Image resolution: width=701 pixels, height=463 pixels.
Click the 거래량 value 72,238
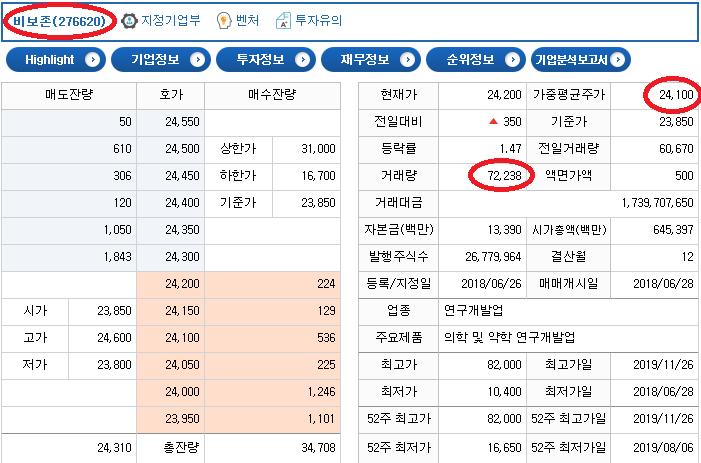coord(504,176)
